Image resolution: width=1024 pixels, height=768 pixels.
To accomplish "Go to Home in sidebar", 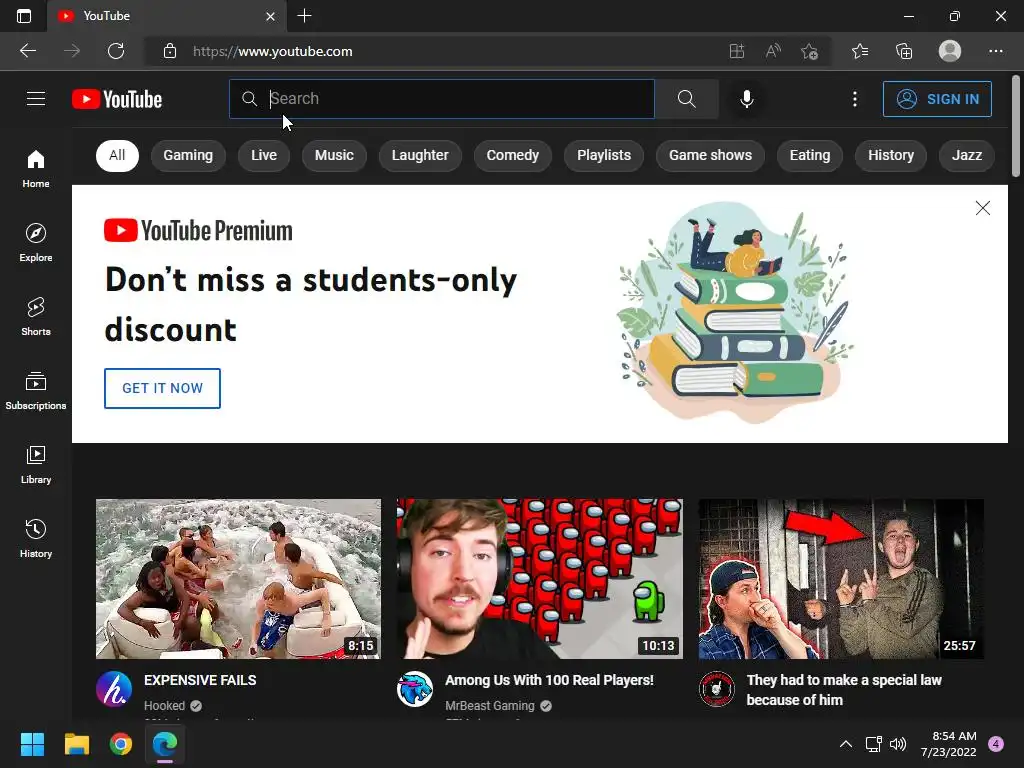I will [36, 168].
